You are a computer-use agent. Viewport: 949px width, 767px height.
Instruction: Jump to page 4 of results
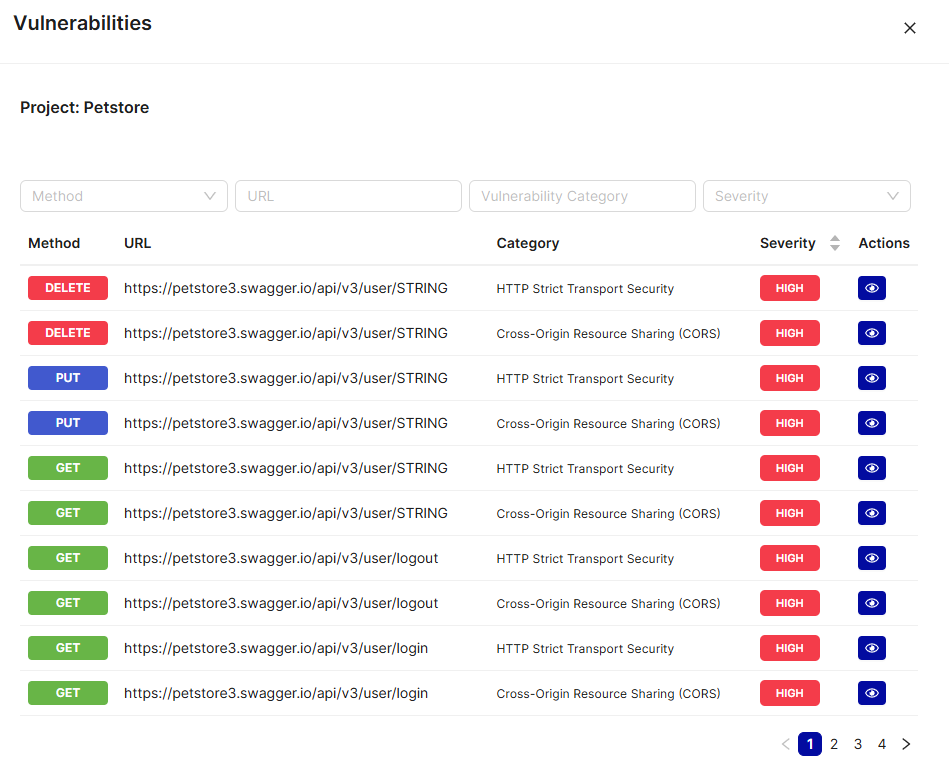coord(882,744)
